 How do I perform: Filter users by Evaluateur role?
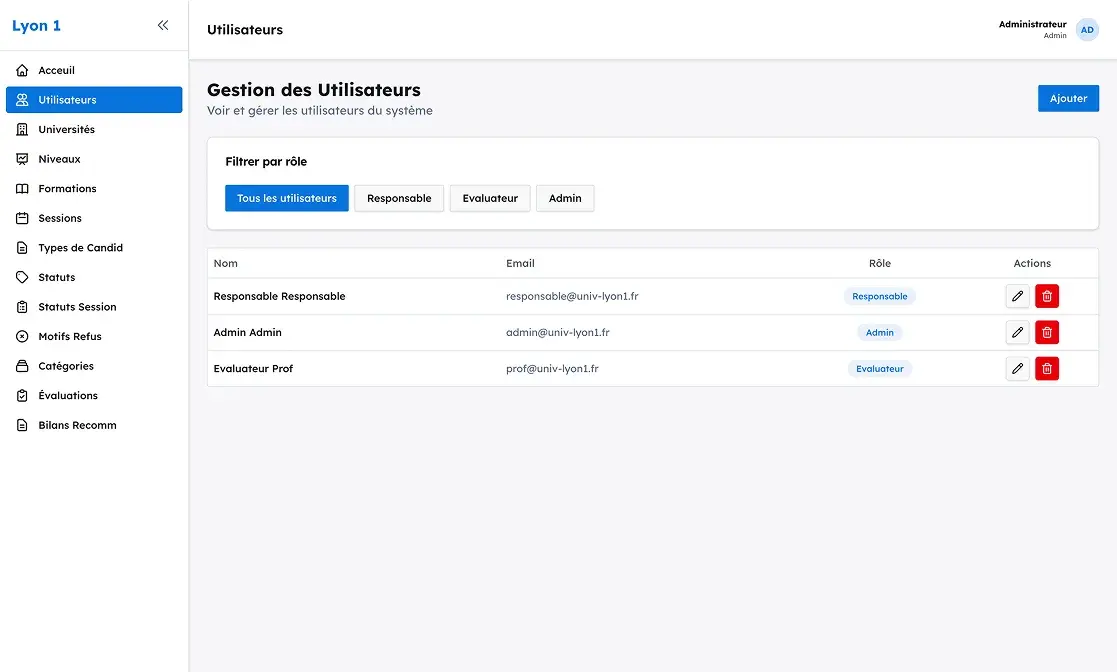tap(490, 198)
